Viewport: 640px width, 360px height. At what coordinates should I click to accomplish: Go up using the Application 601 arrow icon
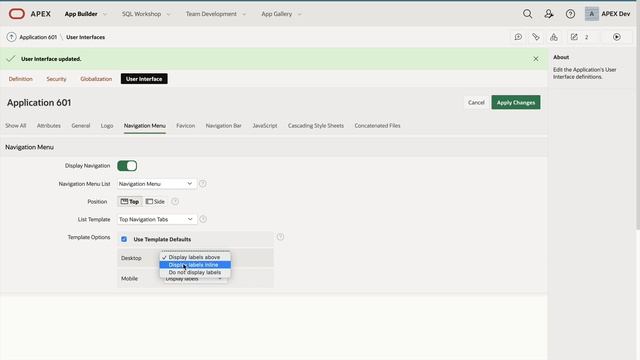coord(11,37)
